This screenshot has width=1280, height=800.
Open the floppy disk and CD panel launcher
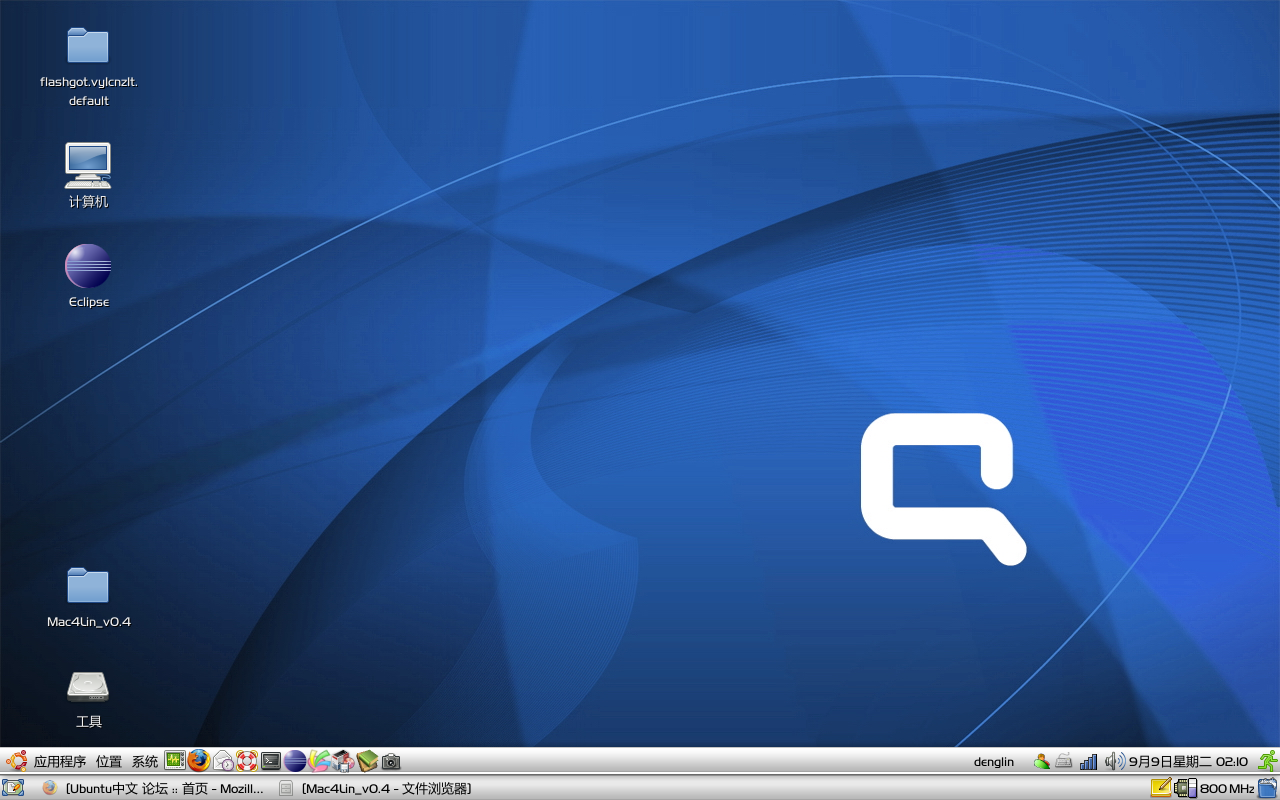point(343,761)
